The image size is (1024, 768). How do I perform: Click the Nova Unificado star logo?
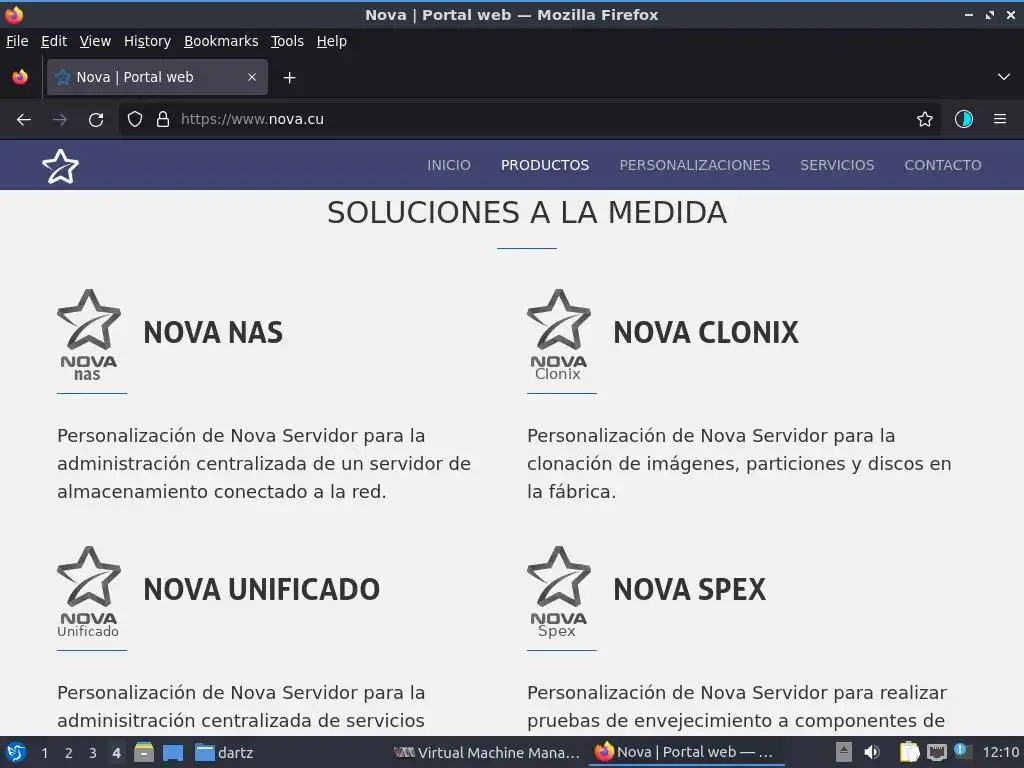(x=89, y=592)
